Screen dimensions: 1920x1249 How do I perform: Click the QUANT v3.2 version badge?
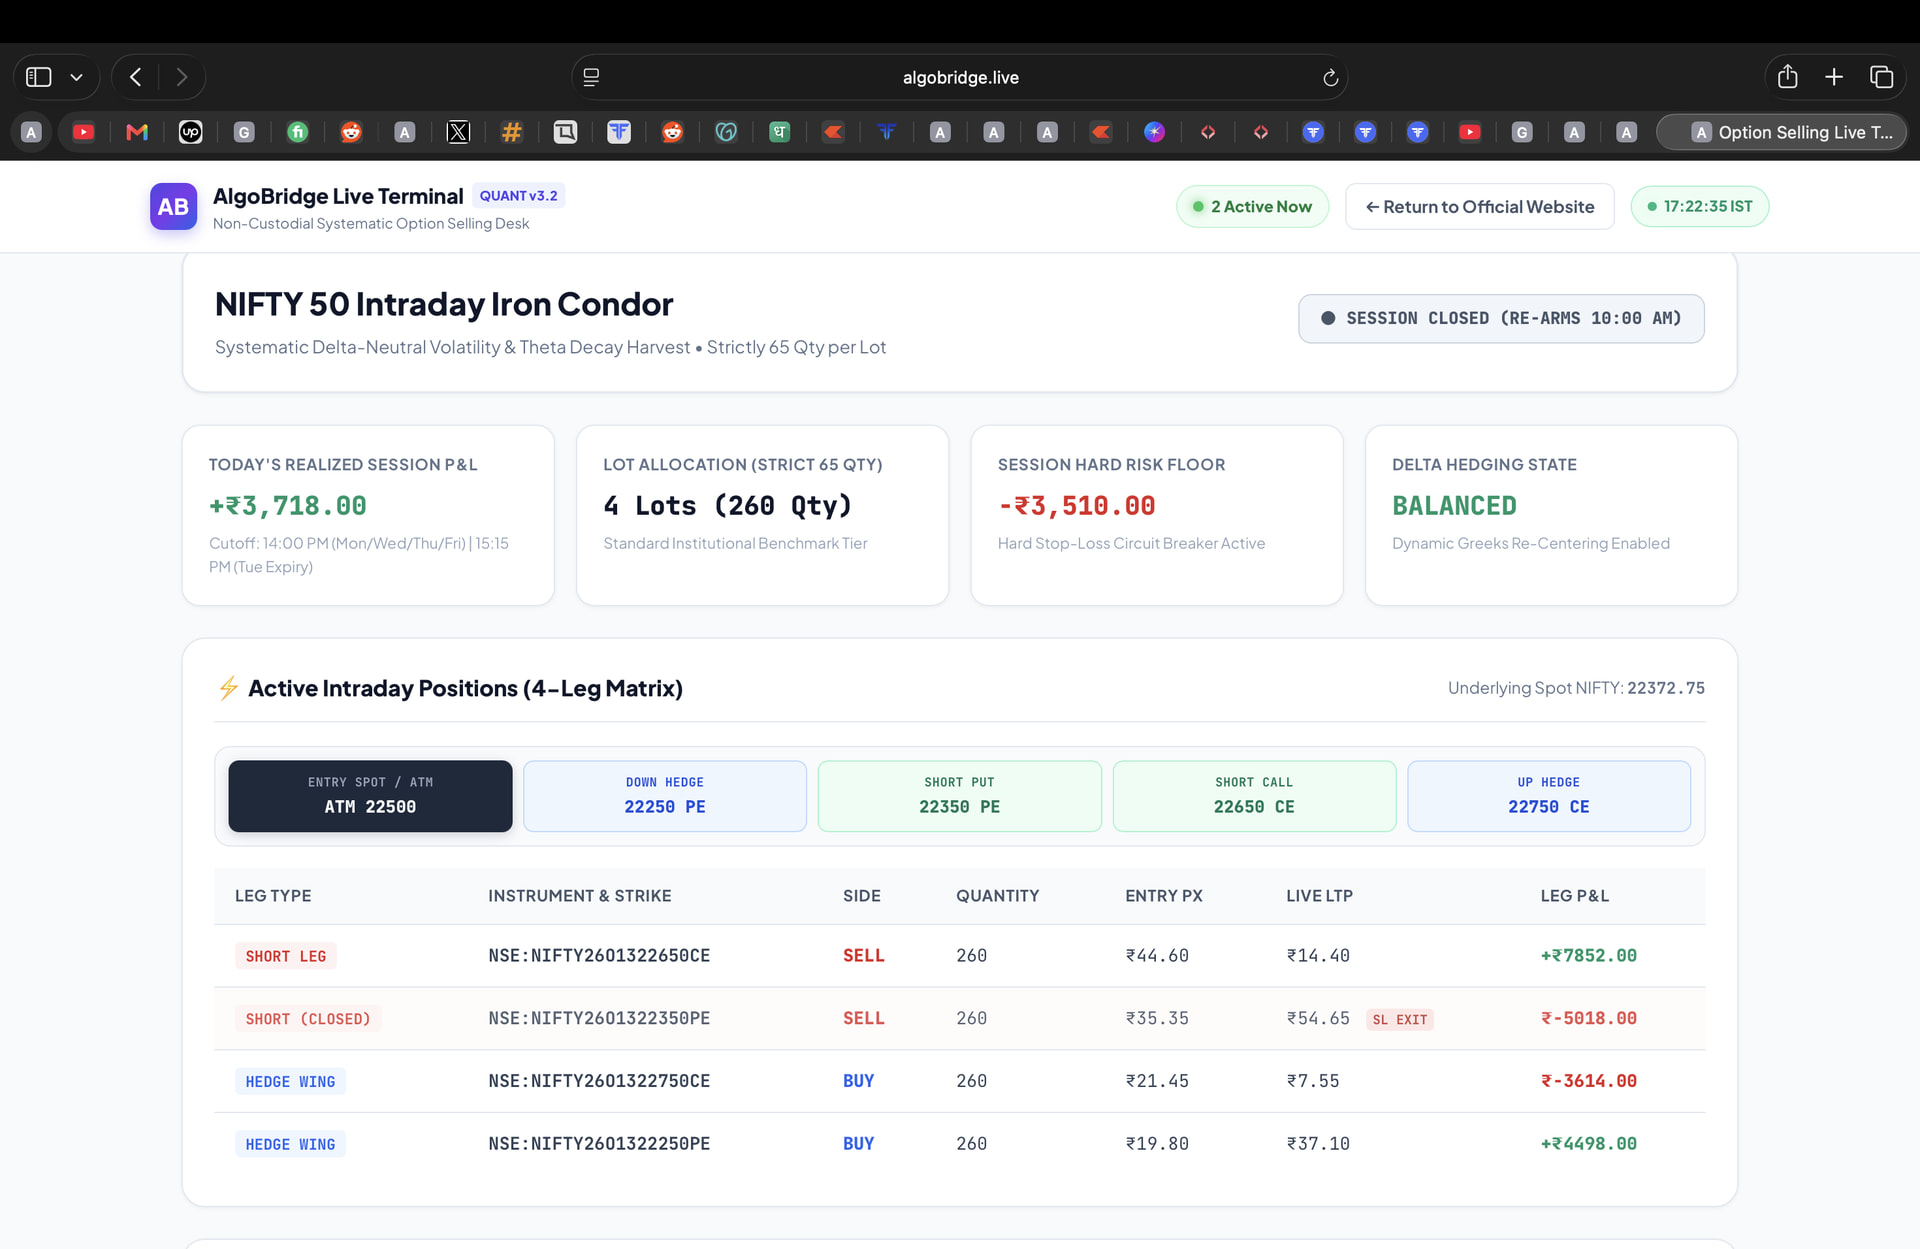pos(518,196)
